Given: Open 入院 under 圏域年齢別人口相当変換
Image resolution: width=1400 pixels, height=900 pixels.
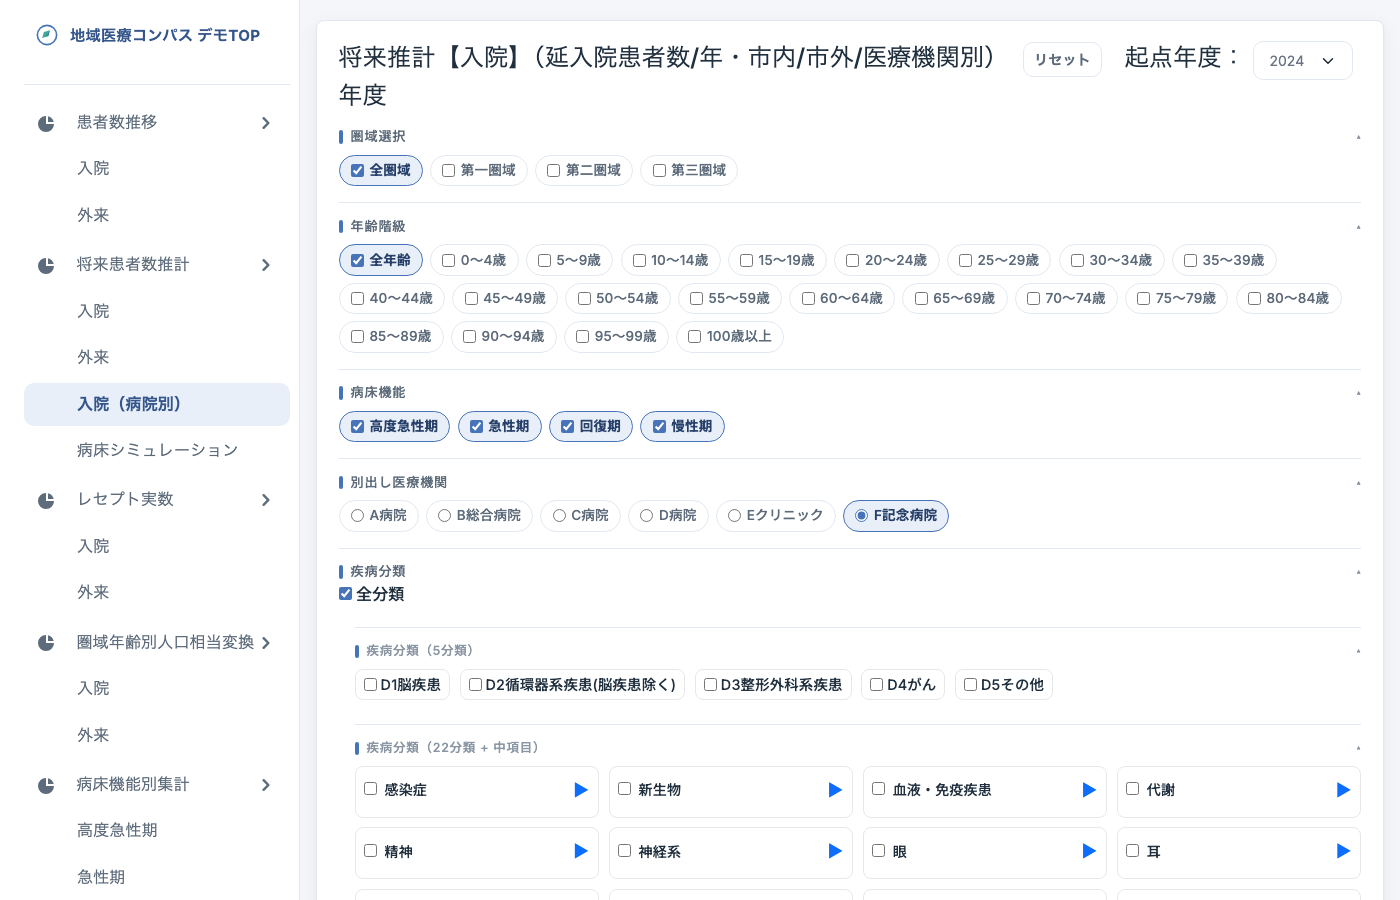Looking at the screenshot, I should click(x=94, y=689).
